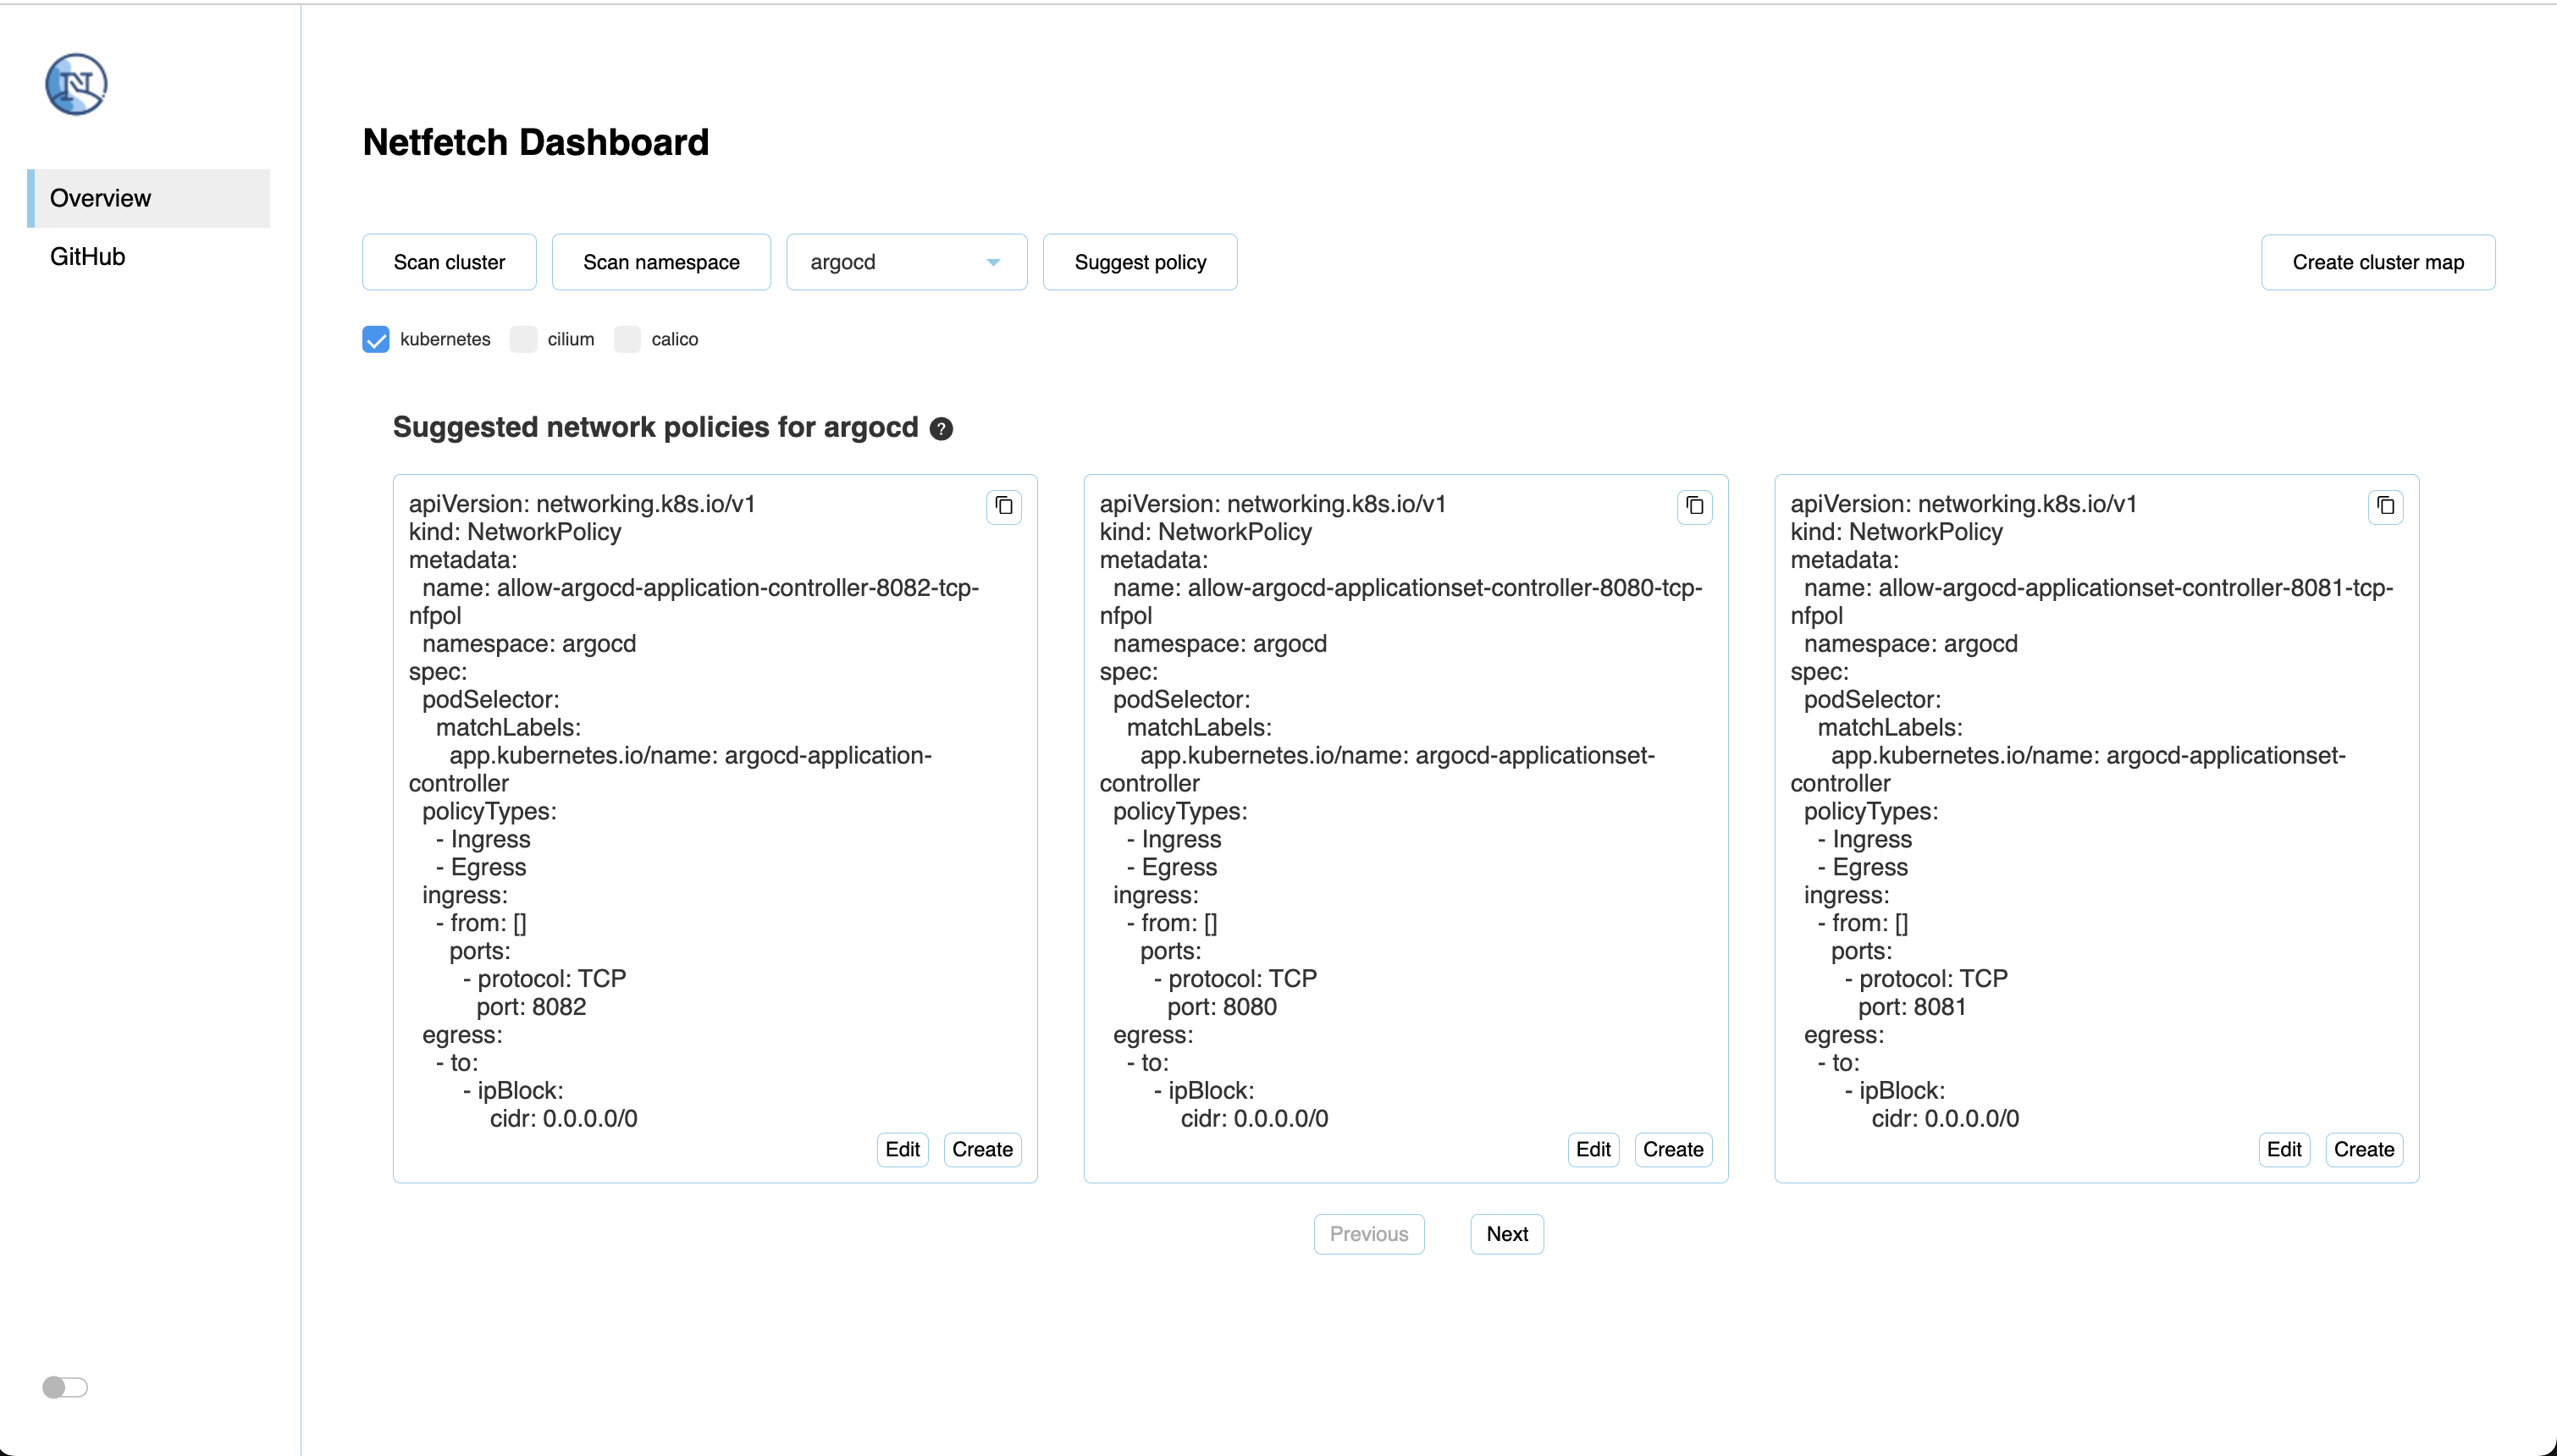Enable the calico checkbox filter

pyautogui.click(x=625, y=339)
